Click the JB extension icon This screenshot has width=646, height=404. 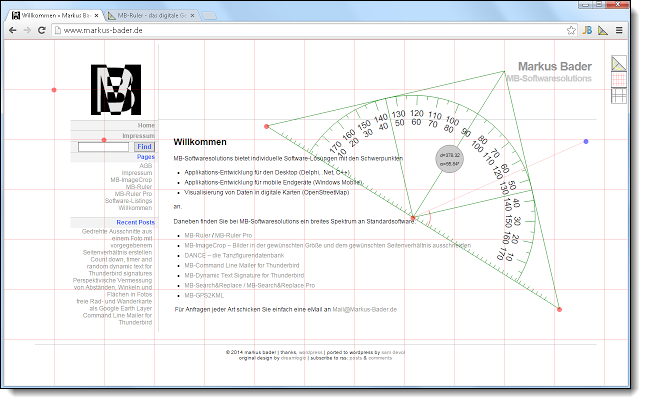[x=587, y=30]
